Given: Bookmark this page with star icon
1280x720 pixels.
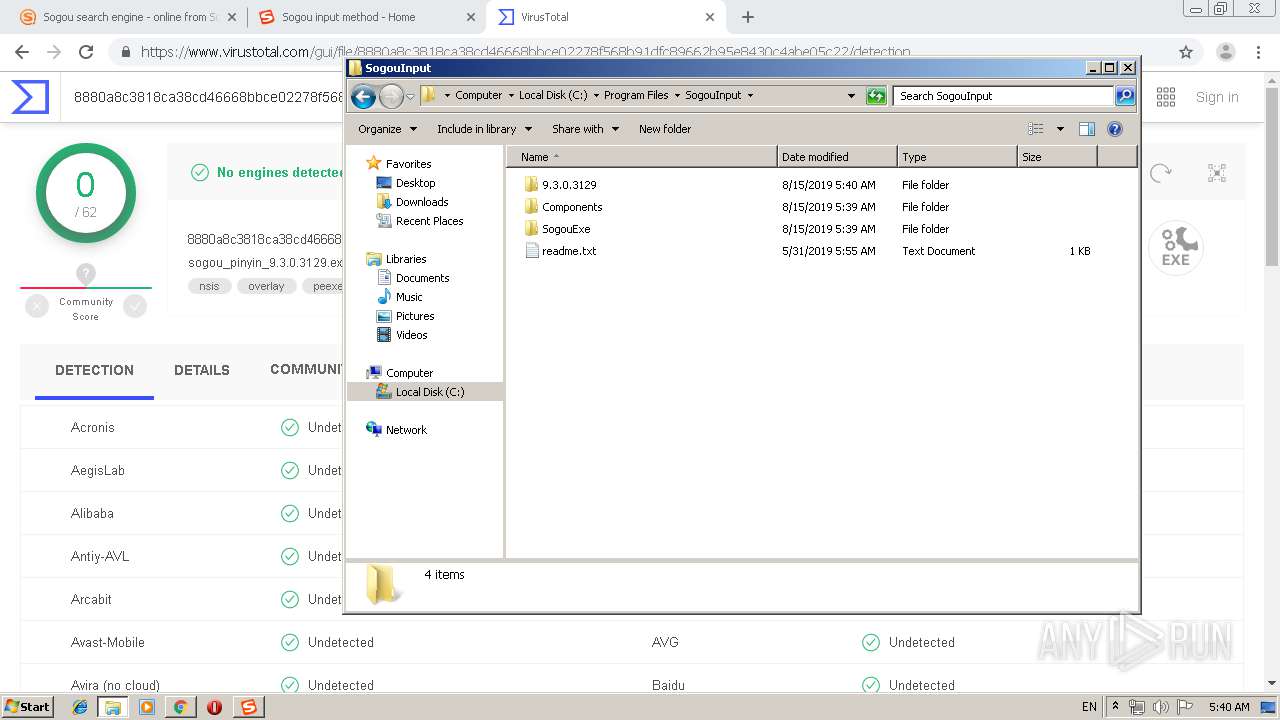Looking at the screenshot, I should pyautogui.click(x=1186, y=52).
